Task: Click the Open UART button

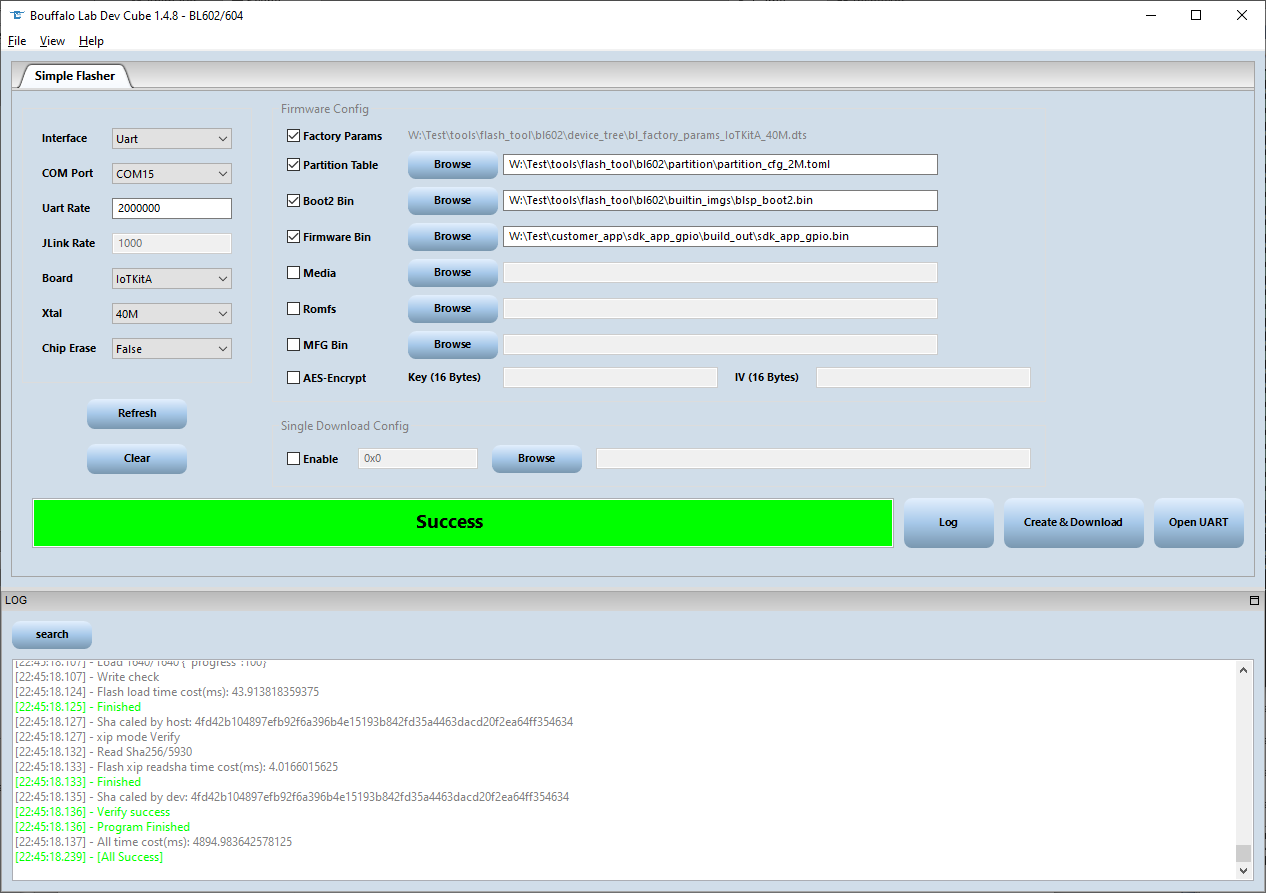Action: click(x=1198, y=523)
